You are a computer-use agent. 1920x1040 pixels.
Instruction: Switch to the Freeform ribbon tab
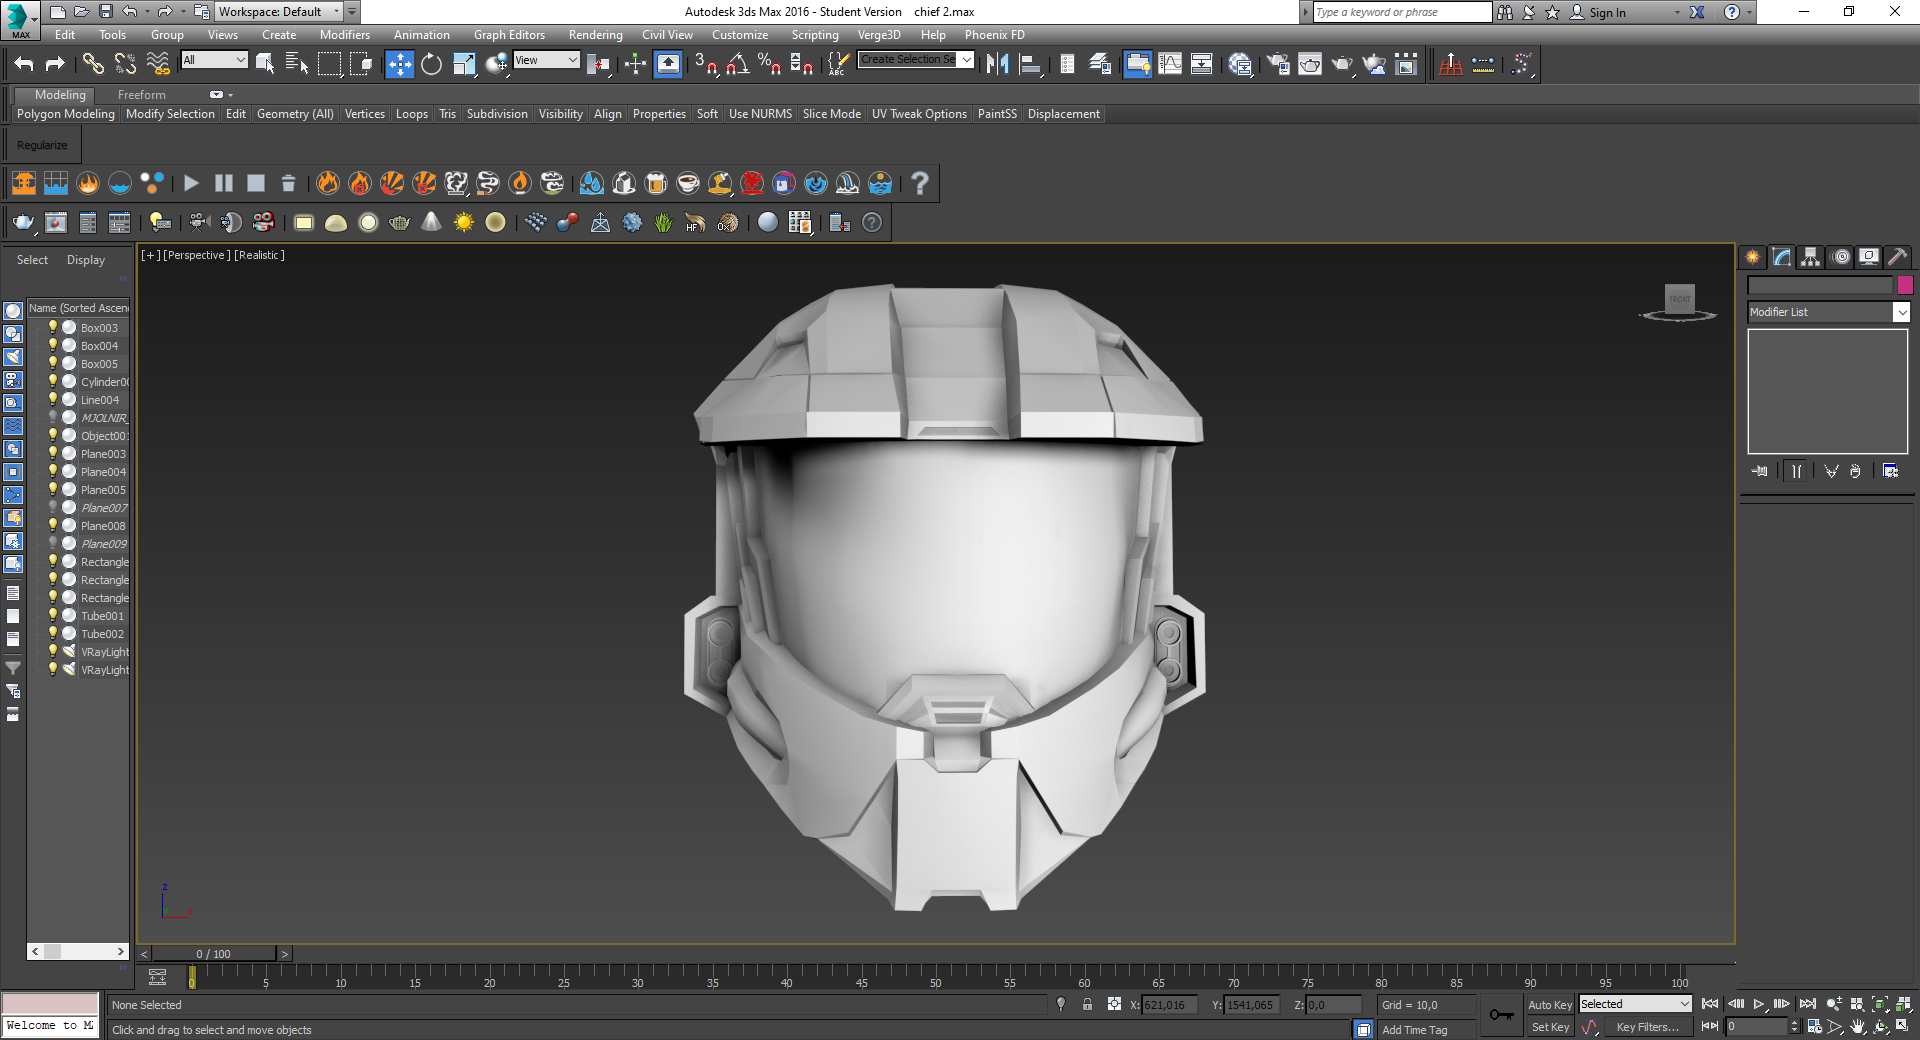point(141,95)
